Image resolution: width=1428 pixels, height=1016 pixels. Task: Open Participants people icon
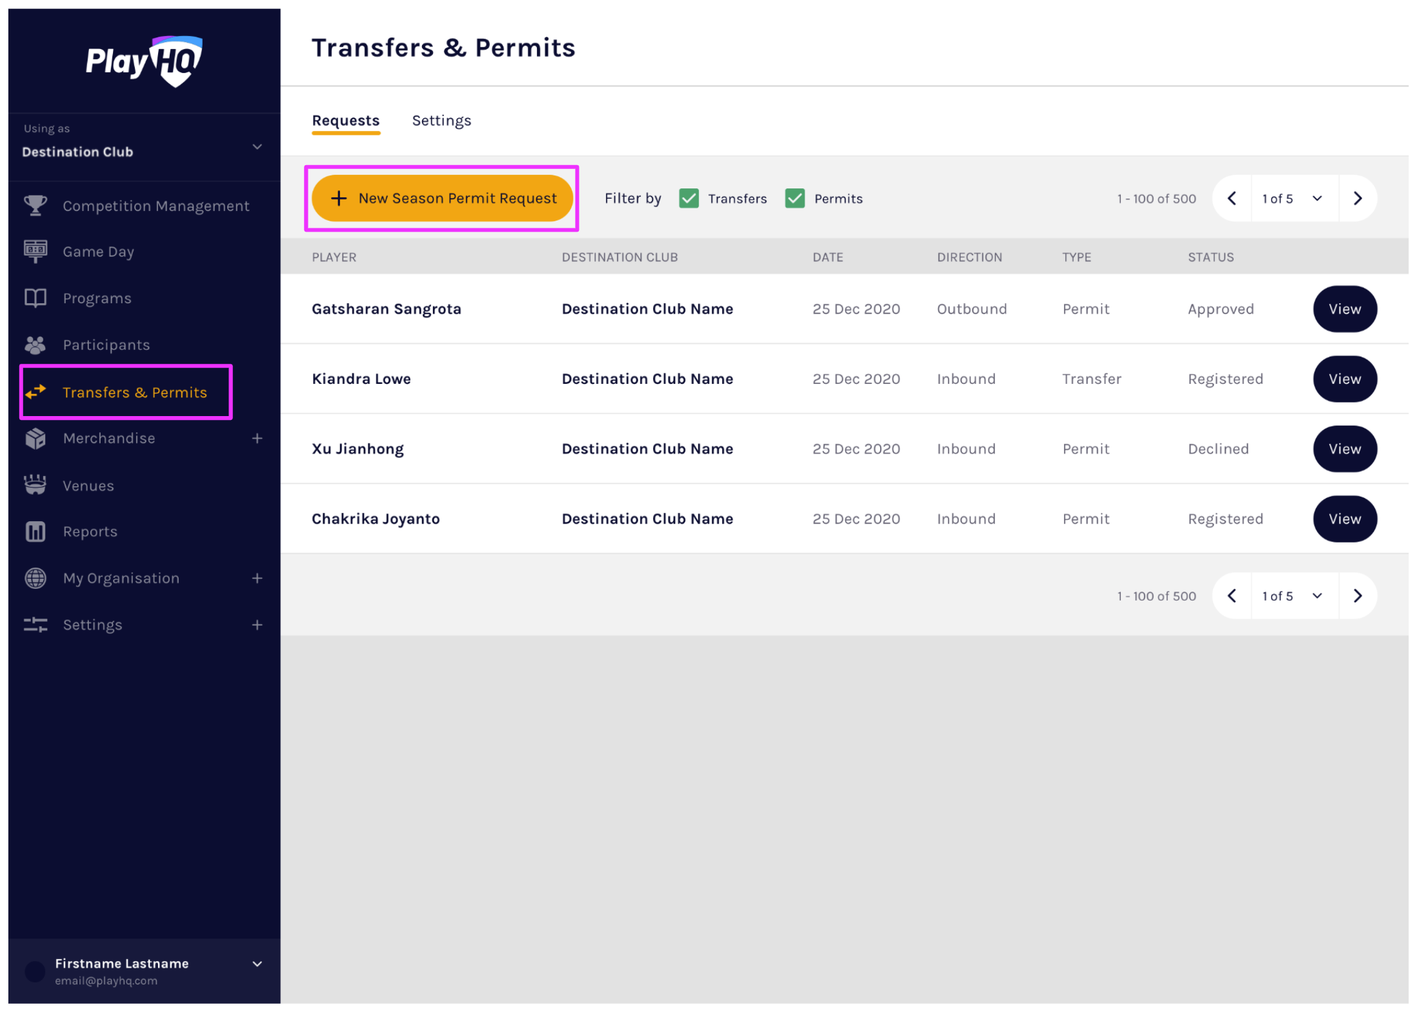coord(36,345)
